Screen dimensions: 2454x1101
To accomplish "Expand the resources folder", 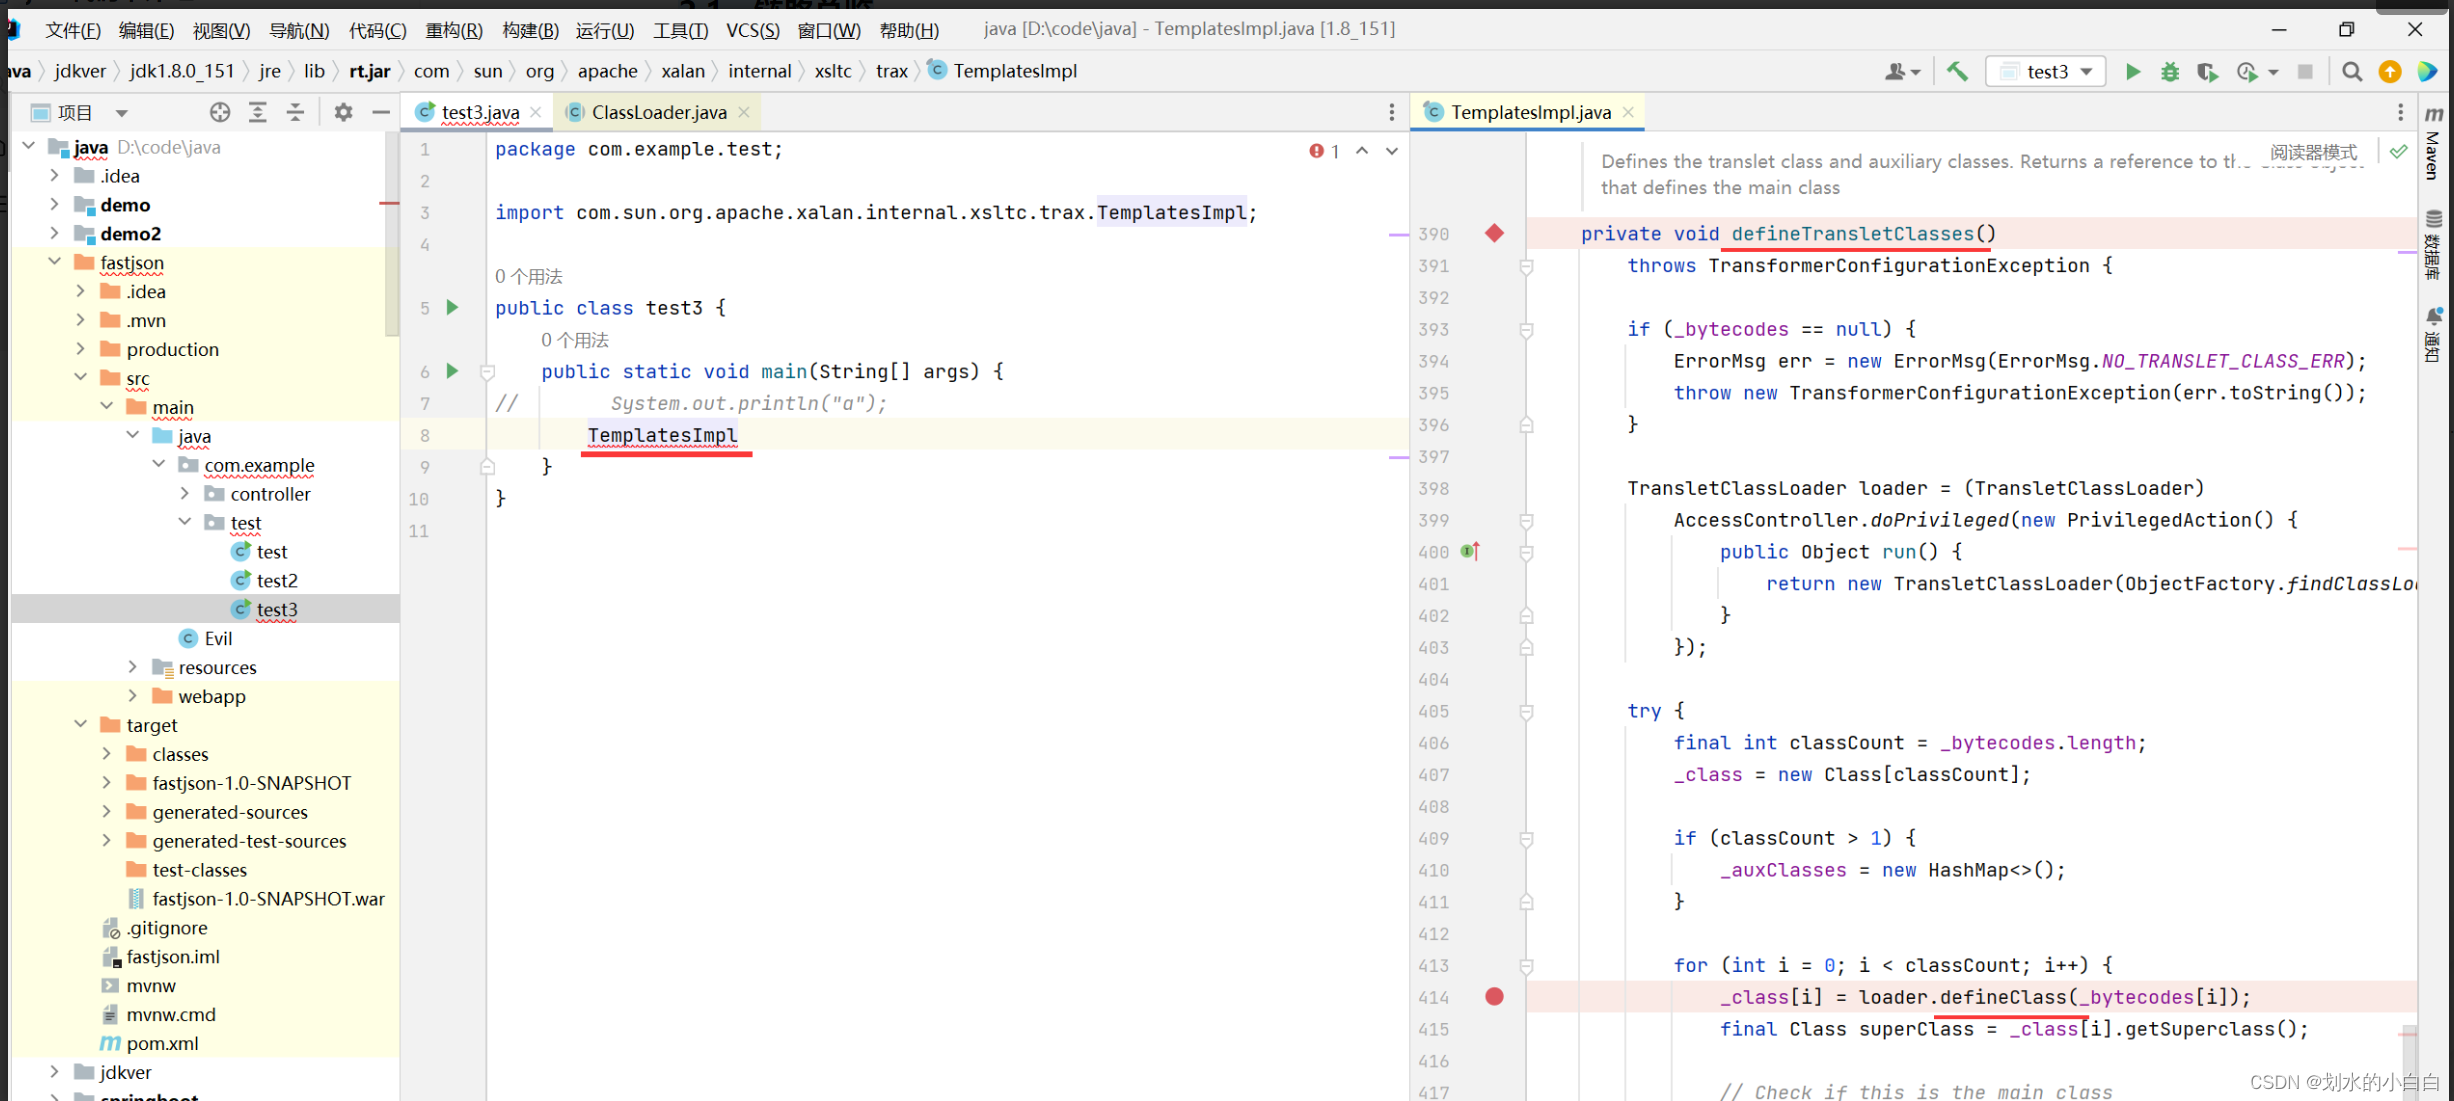I will [133, 667].
